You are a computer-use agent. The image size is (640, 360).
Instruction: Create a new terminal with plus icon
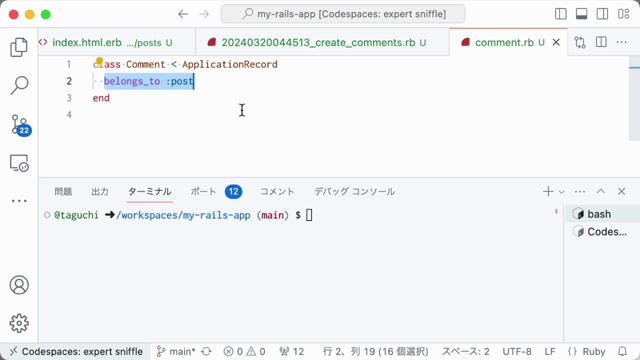tap(548, 191)
